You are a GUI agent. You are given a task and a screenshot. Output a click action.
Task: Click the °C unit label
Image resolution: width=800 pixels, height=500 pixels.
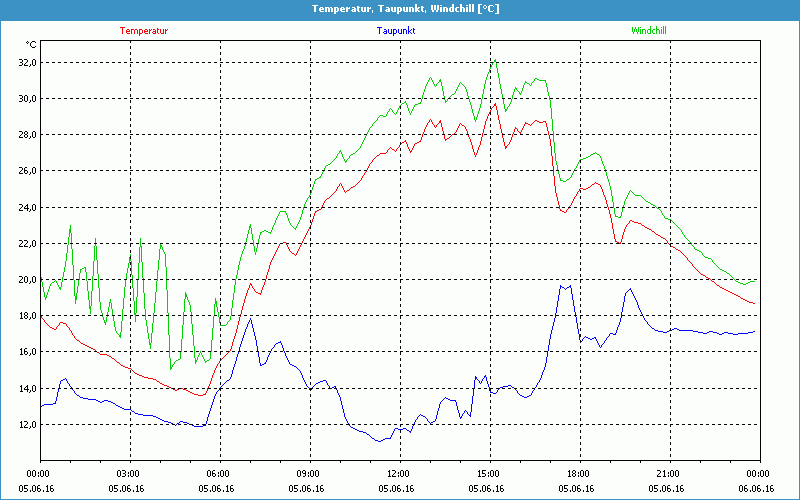[31, 45]
